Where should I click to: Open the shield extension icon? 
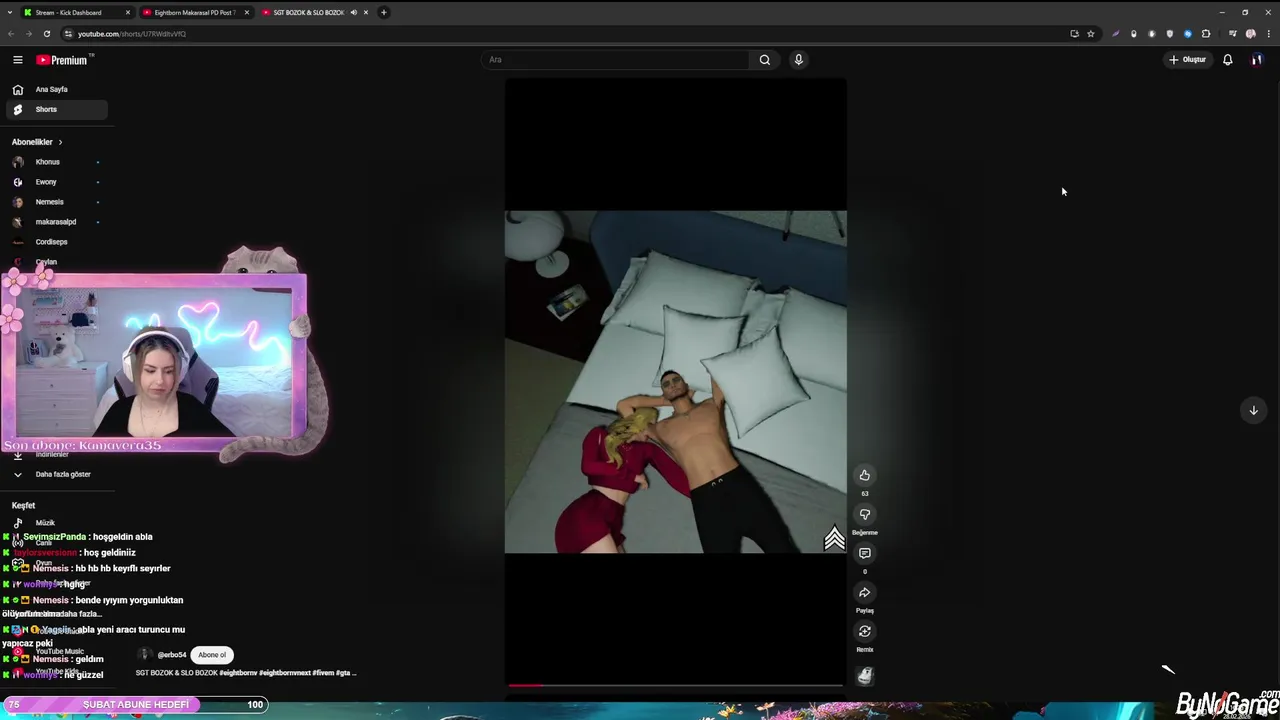1170,34
